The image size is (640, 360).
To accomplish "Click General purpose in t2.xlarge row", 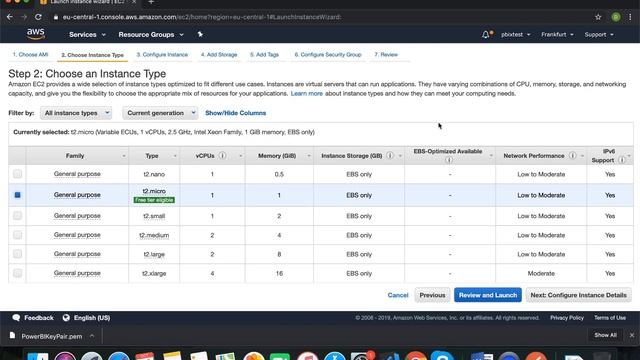I will (77, 273).
